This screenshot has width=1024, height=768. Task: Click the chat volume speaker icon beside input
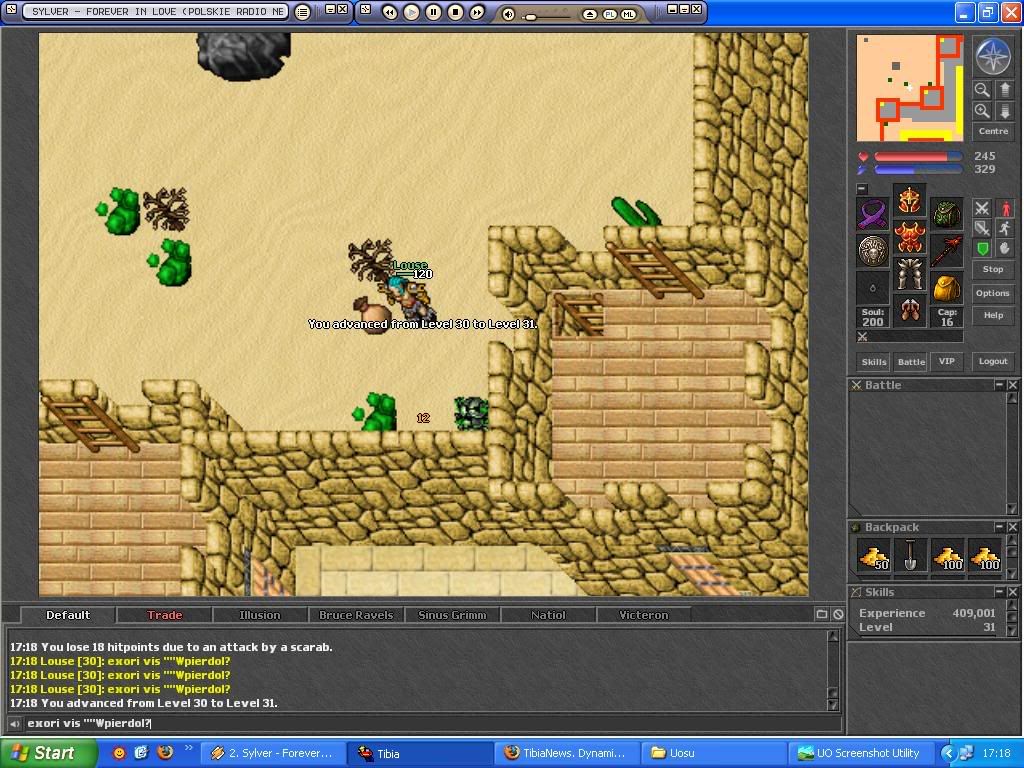pyautogui.click(x=14, y=724)
